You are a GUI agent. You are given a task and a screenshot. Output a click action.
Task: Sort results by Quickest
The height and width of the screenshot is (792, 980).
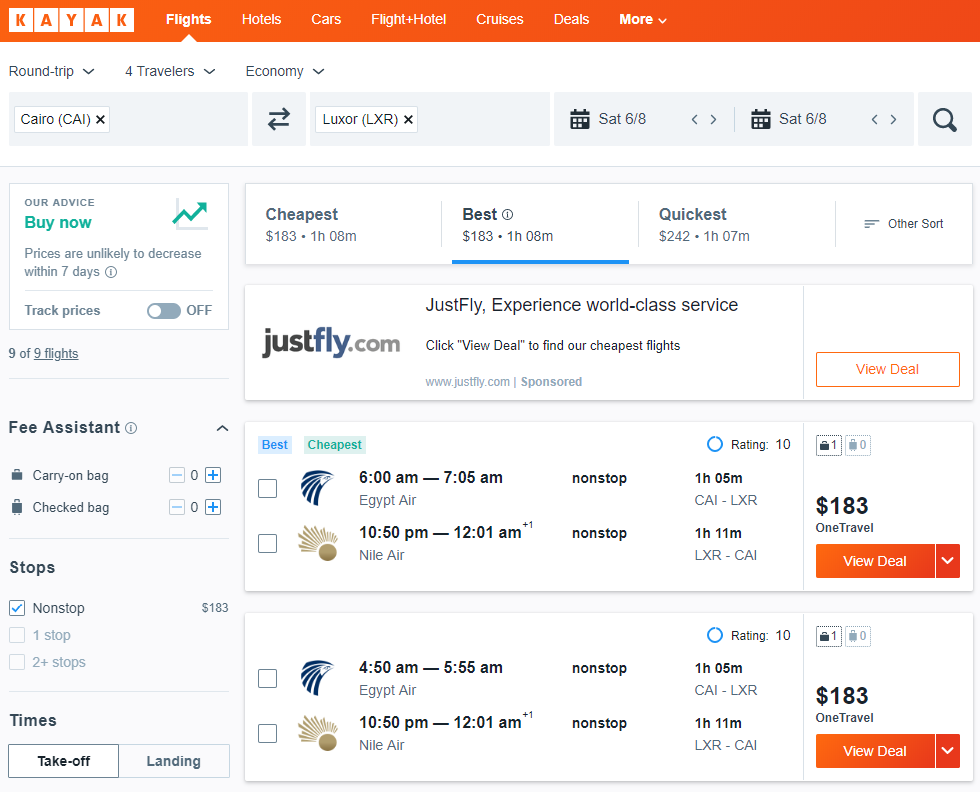[737, 224]
